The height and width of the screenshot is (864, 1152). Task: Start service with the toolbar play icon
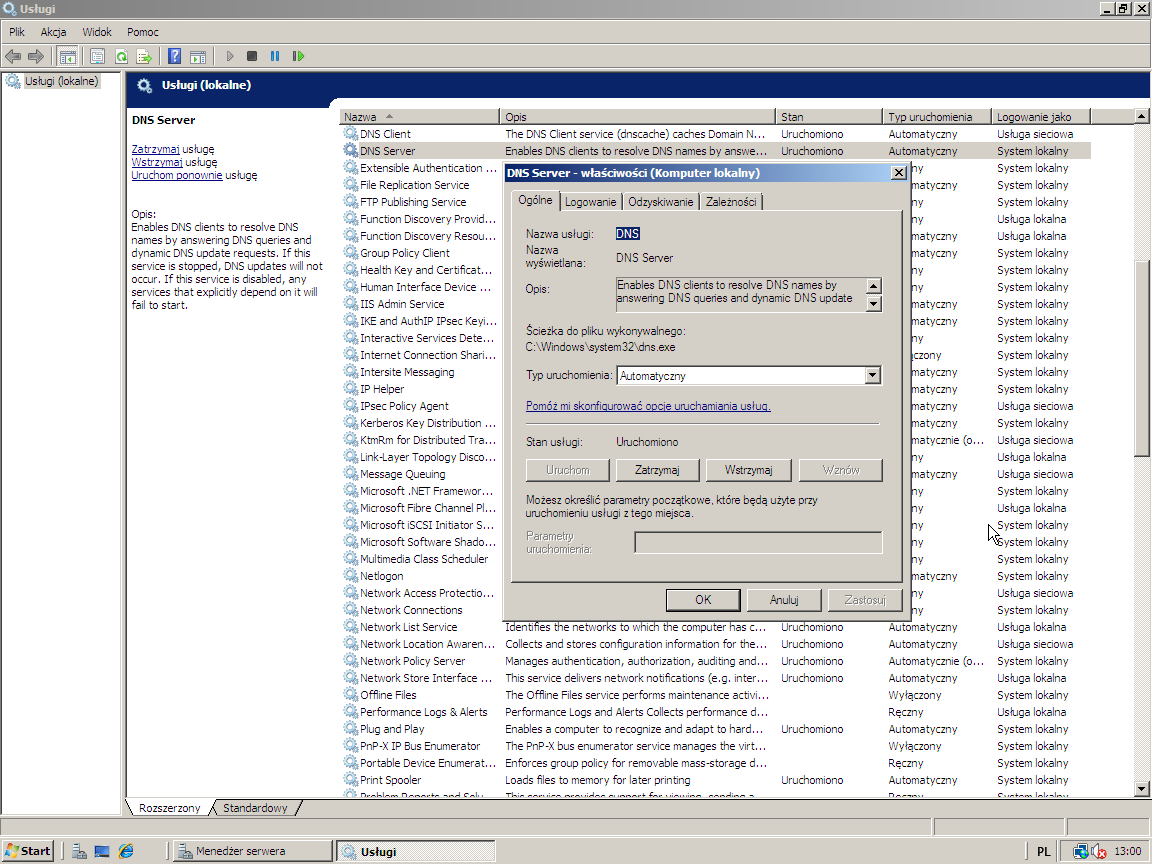(x=230, y=56)
